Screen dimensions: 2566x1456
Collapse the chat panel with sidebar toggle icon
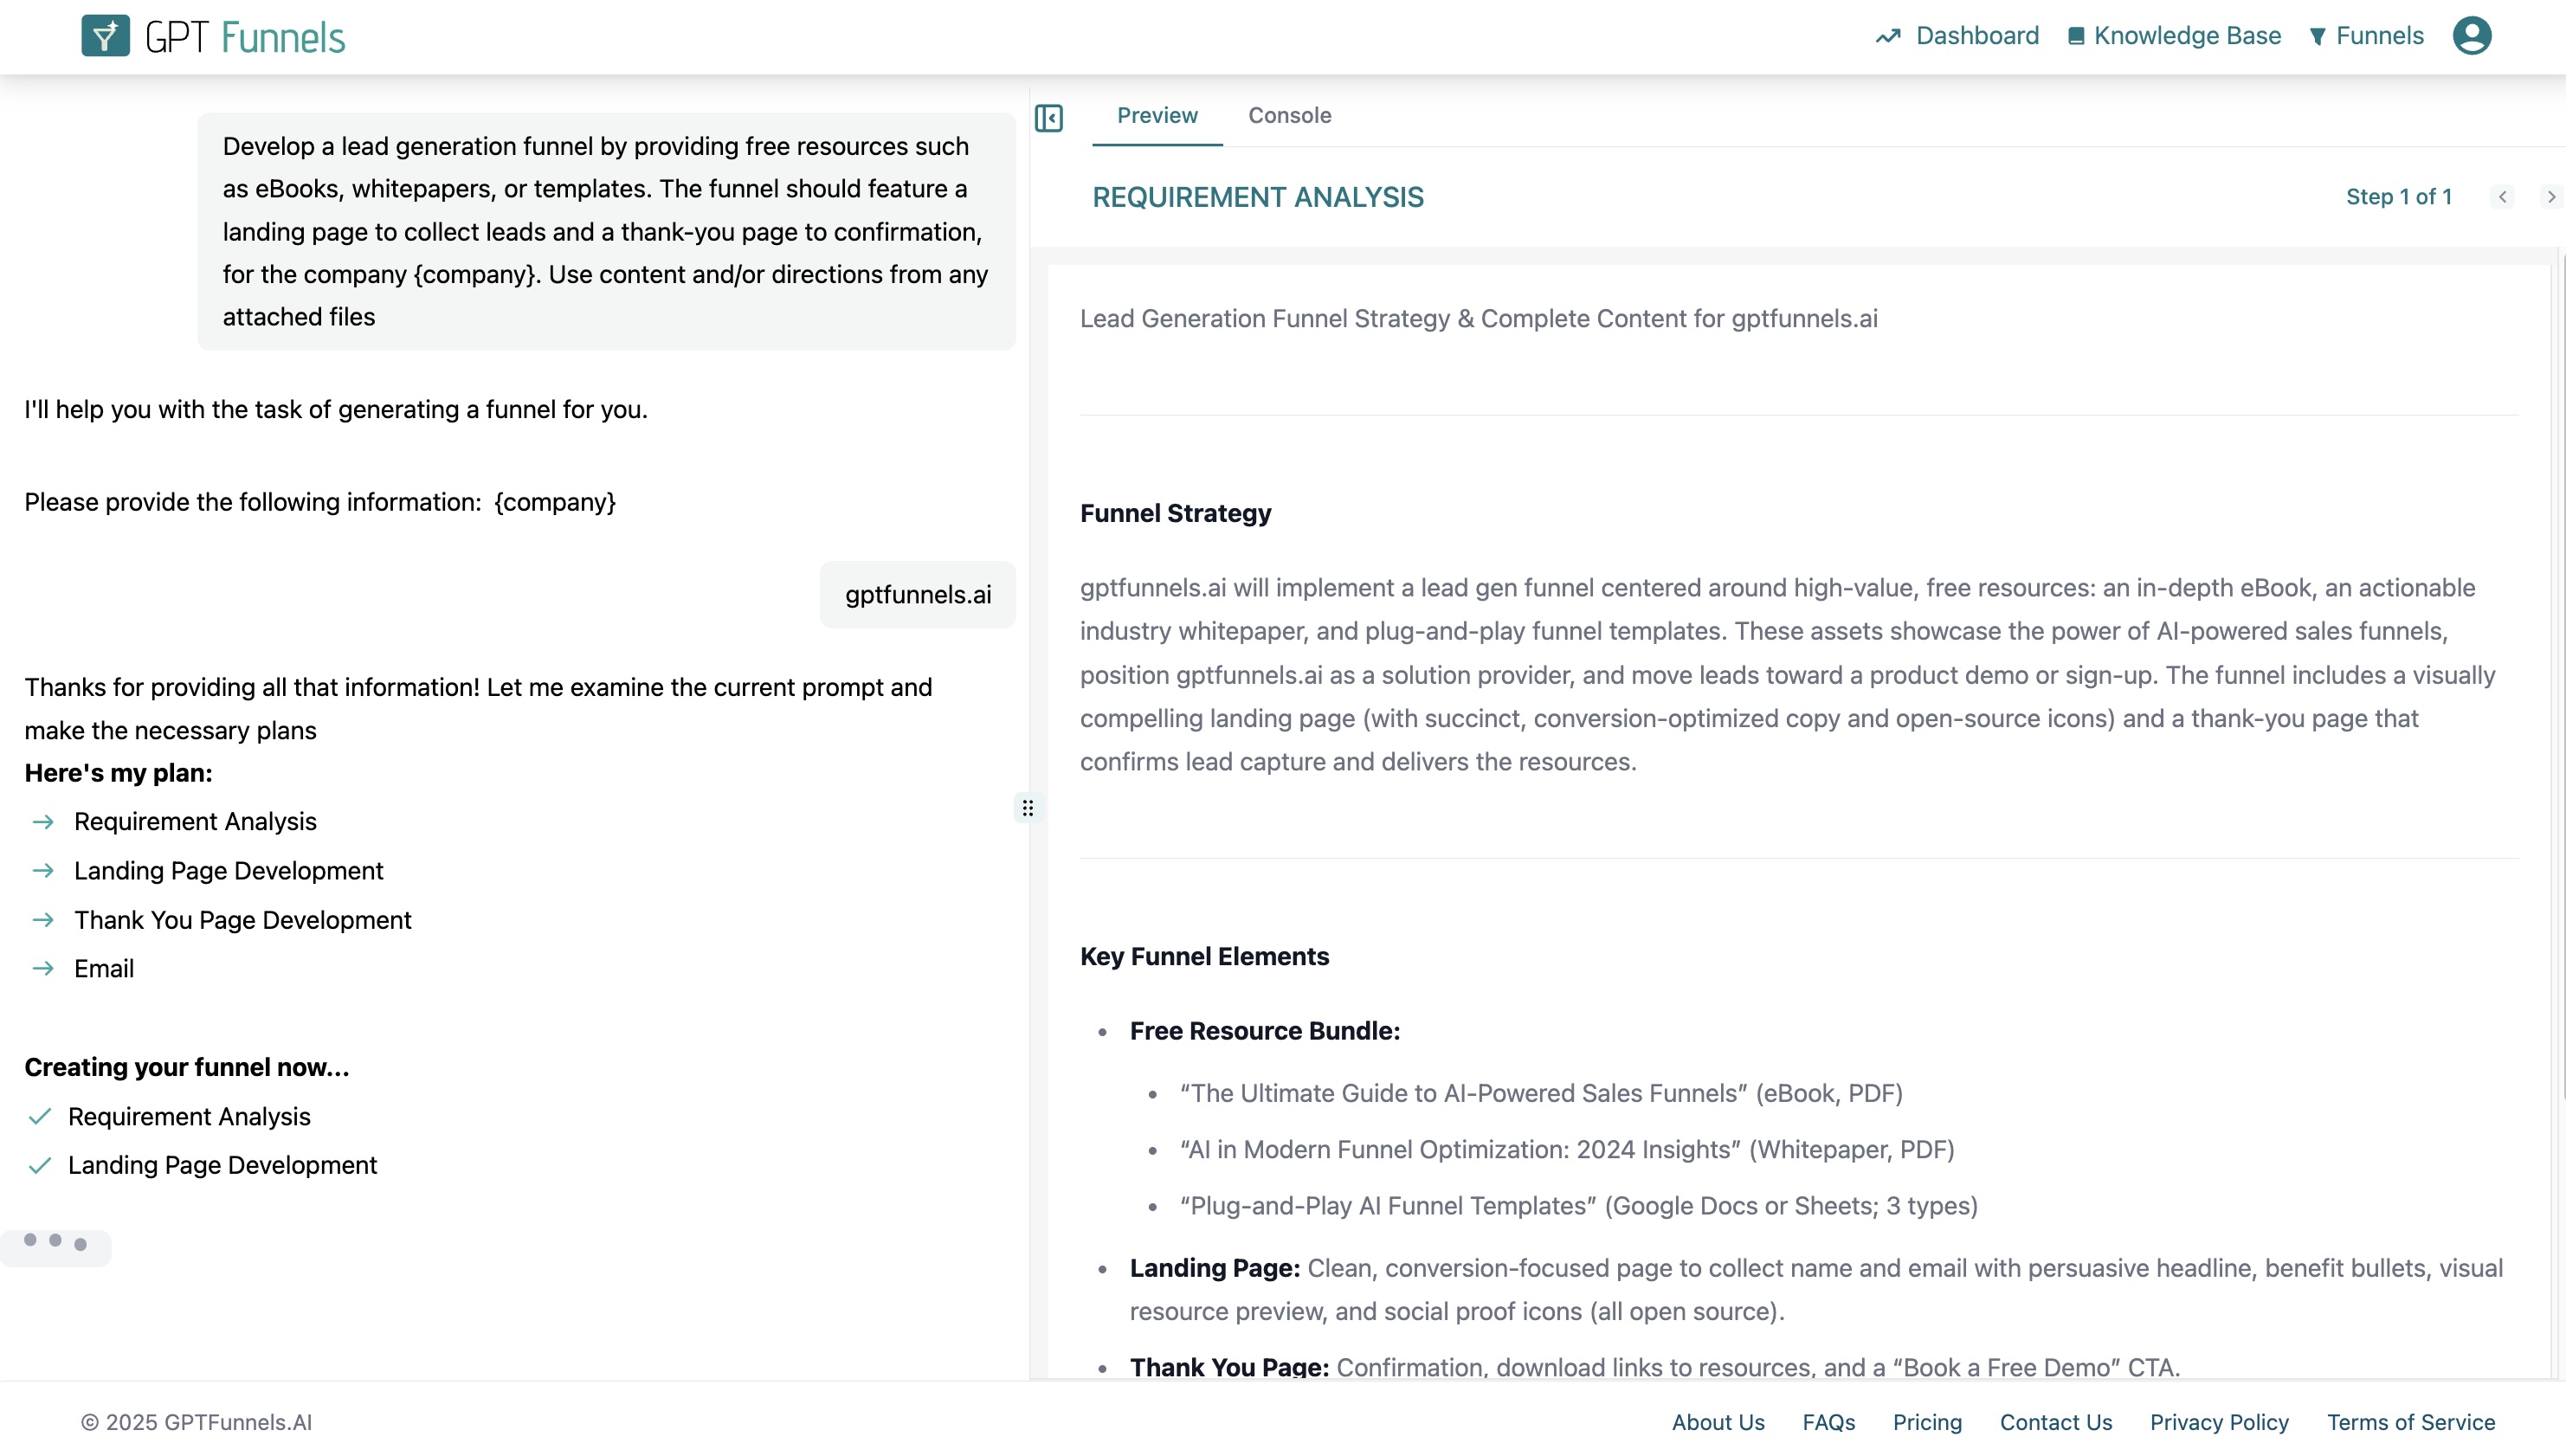click(1049, 118)
